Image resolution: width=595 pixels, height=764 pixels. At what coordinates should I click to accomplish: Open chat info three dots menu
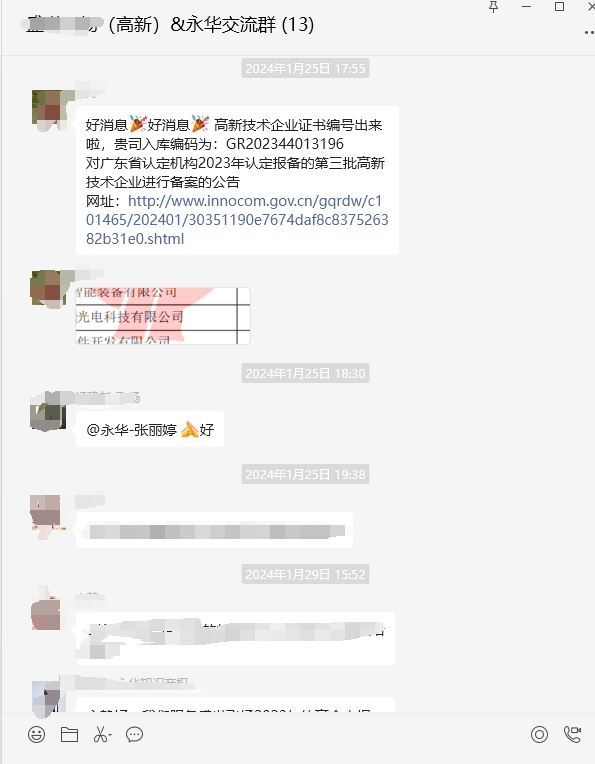tap(589, 33)
